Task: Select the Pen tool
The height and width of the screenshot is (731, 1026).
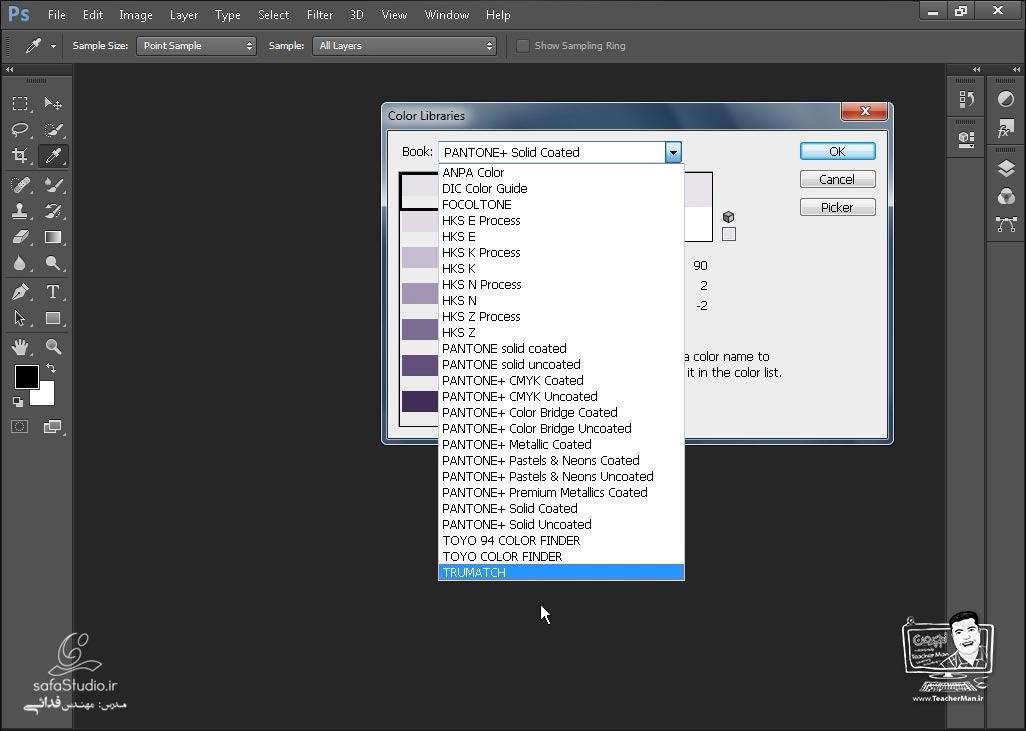Action: 20,292
